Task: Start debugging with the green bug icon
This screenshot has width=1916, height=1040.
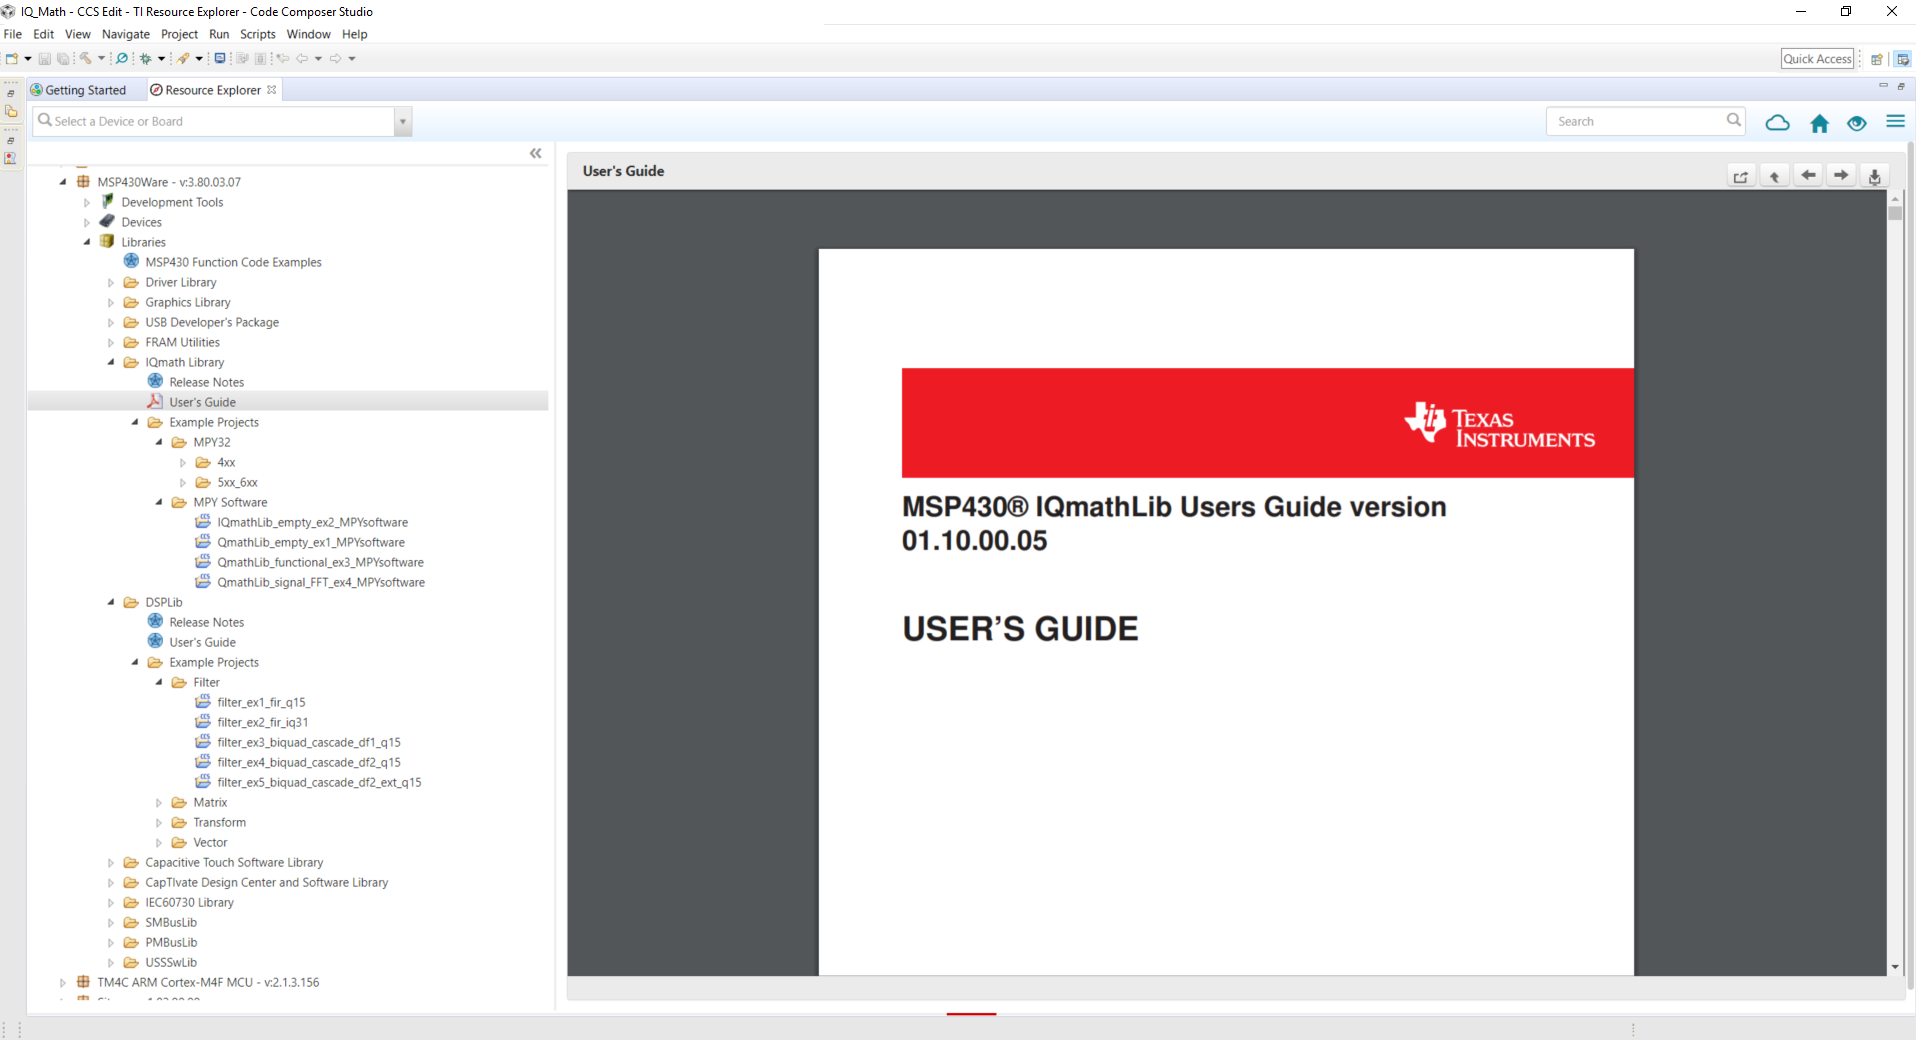Action: click(146, 59)
